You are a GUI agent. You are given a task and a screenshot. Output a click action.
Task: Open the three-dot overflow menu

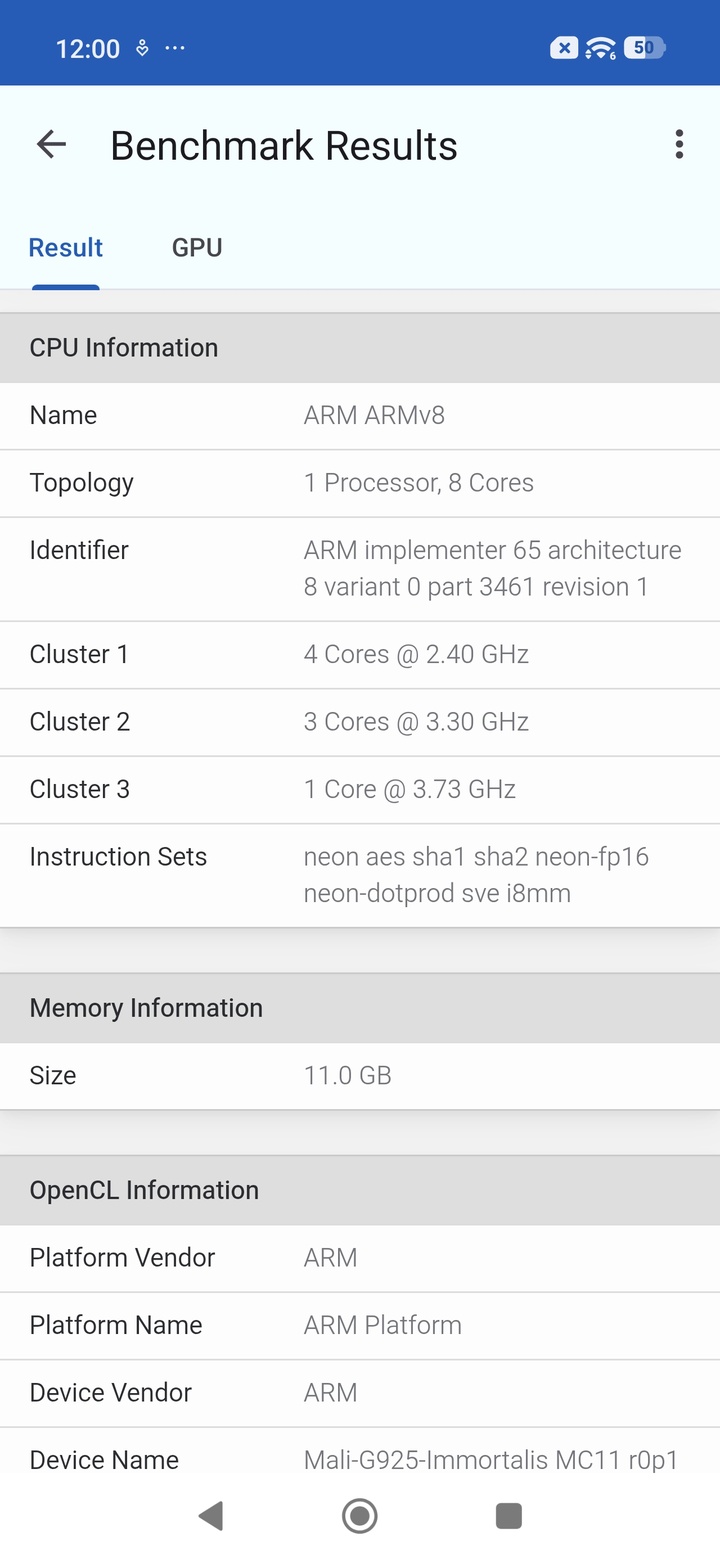pos(679,145)
